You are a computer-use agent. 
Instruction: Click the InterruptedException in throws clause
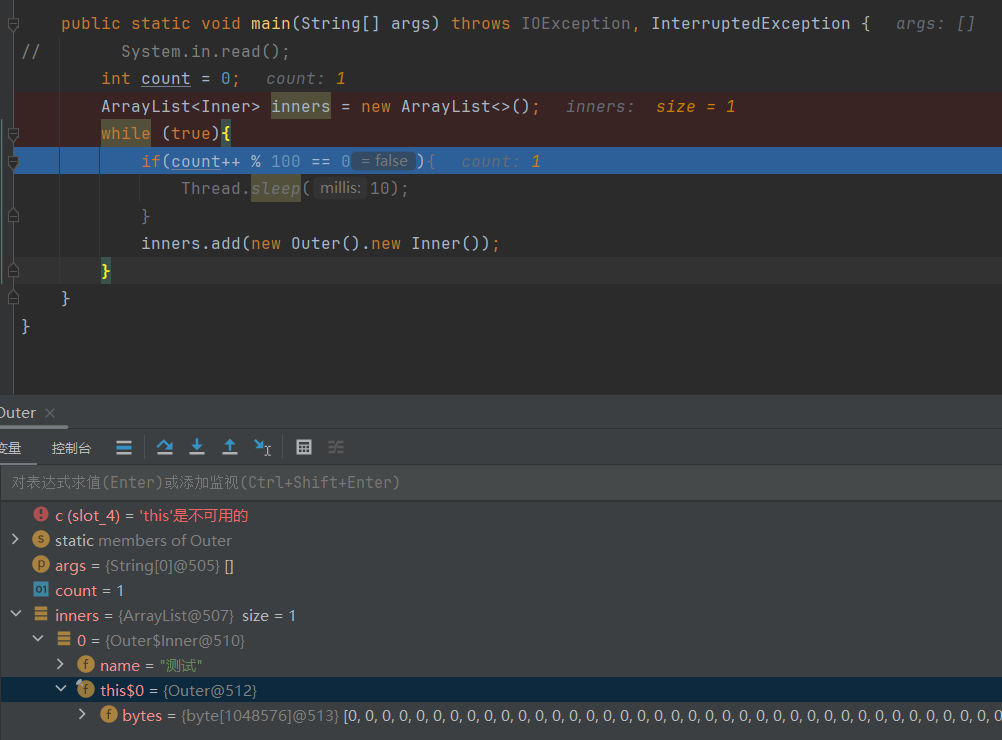coord(750,24)
